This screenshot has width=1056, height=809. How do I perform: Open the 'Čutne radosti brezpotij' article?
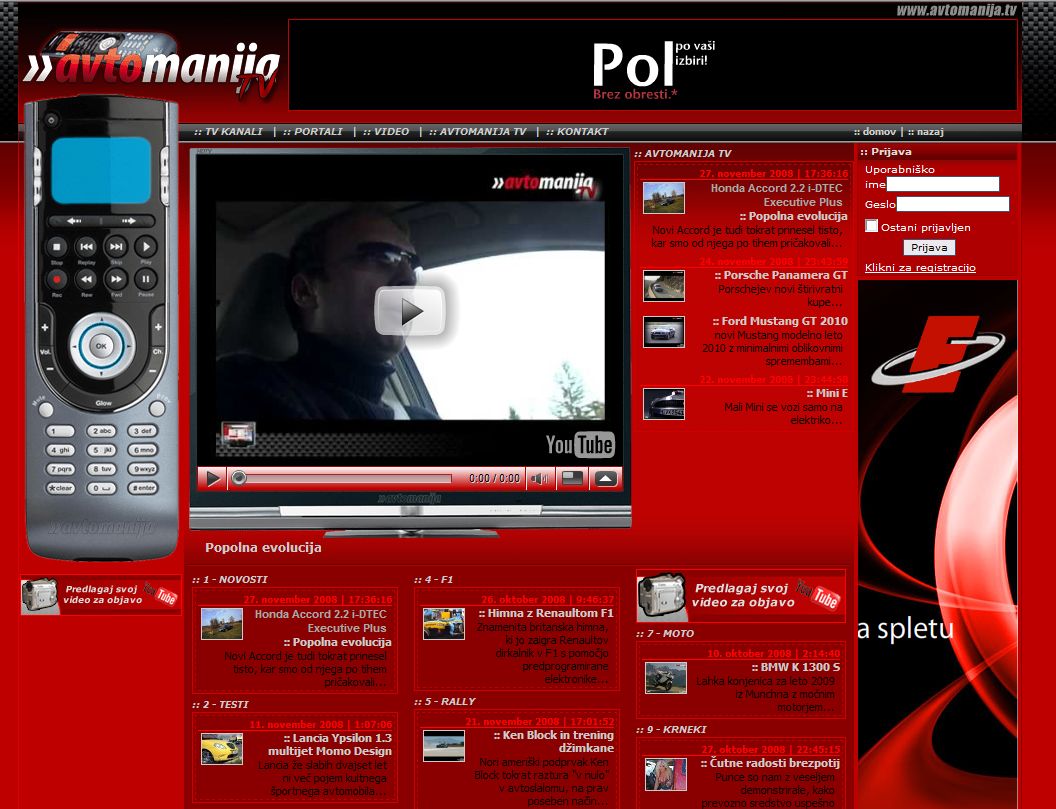pos(770,763)
